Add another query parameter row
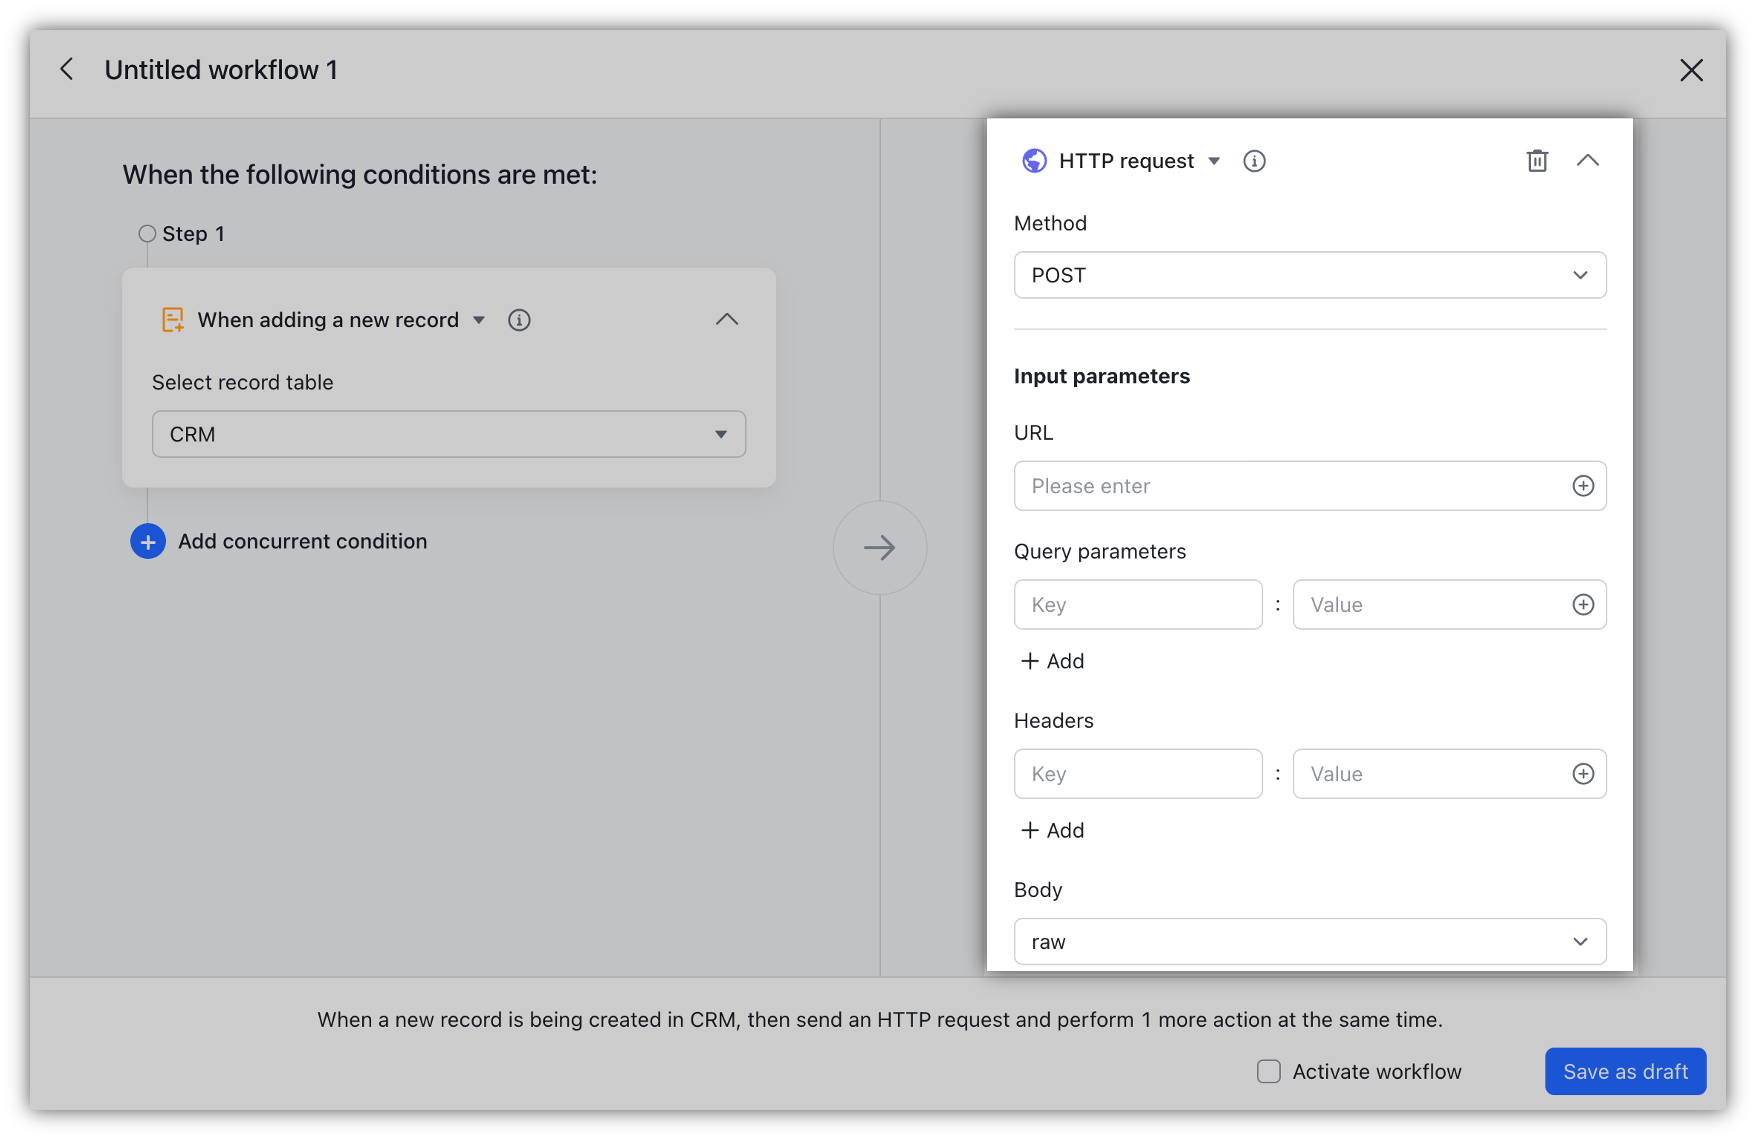Screen dimensions: 1756x1140 coord(1052,661)
